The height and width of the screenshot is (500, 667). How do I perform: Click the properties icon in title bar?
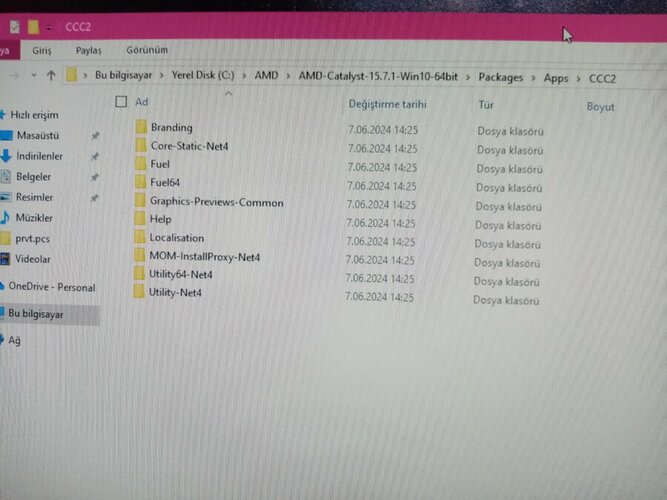tap(15, 26)
